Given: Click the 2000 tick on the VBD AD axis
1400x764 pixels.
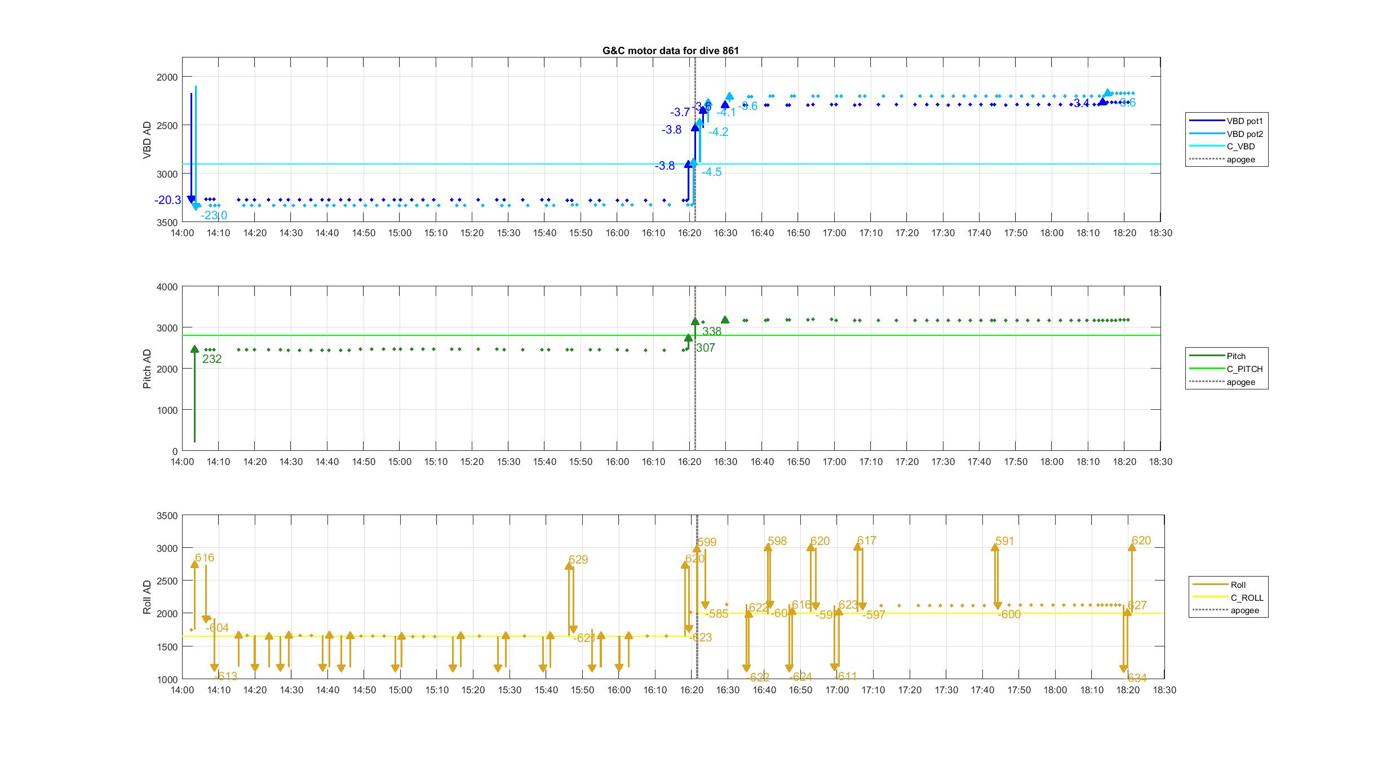Looking at the screenshot, I should tap(167, 77).
